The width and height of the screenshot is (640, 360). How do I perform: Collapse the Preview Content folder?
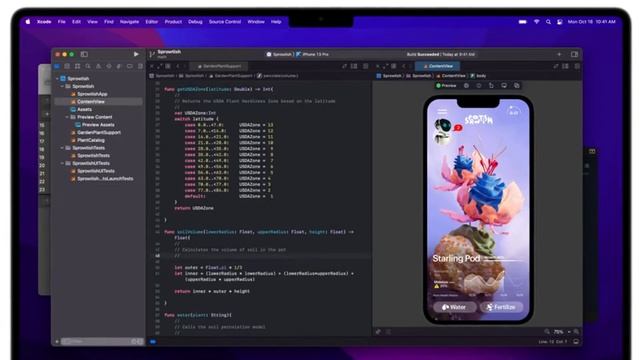click(x=67, y=117)
